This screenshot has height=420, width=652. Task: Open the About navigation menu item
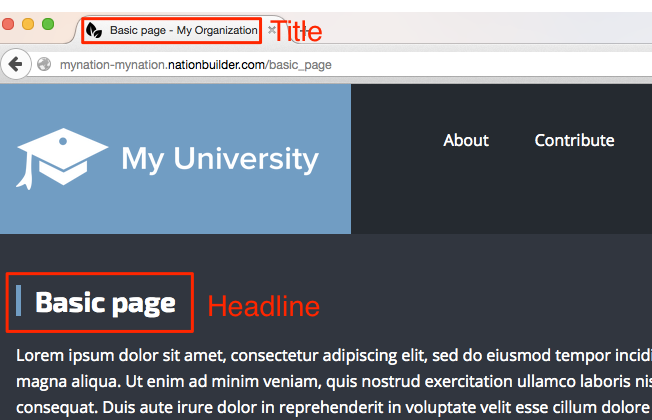[466, 140]
